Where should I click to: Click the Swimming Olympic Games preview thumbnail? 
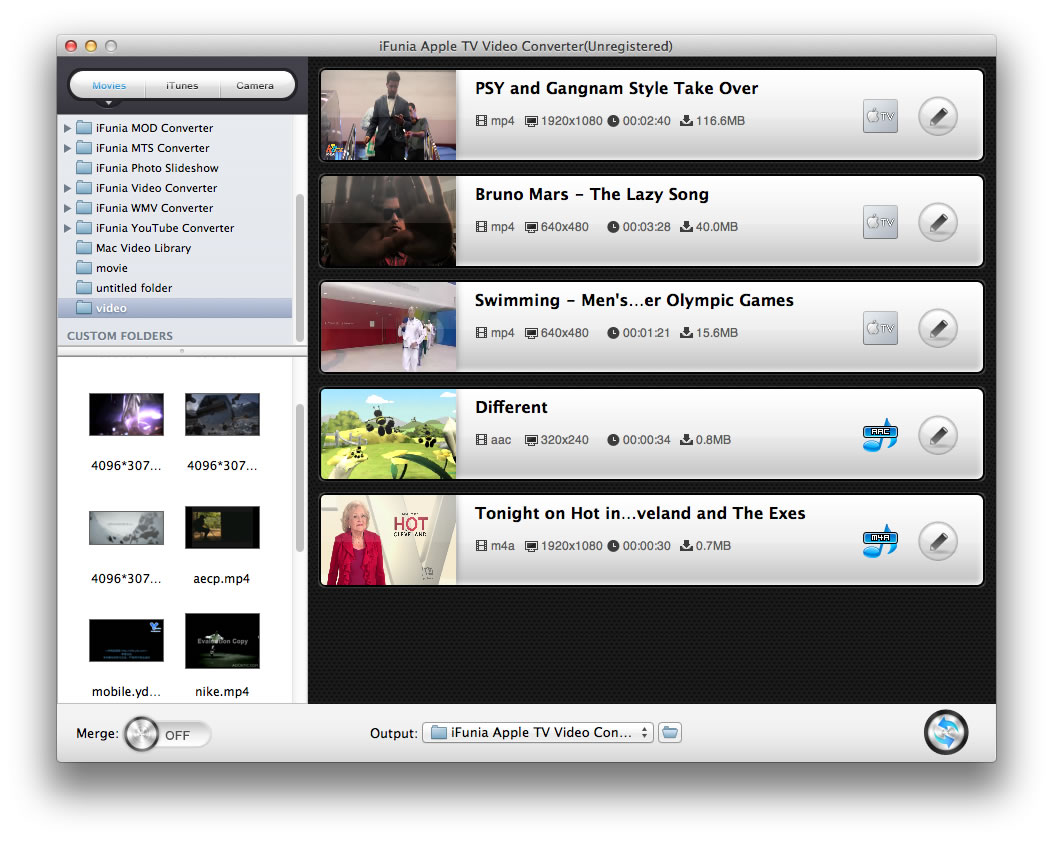point(389,328)
